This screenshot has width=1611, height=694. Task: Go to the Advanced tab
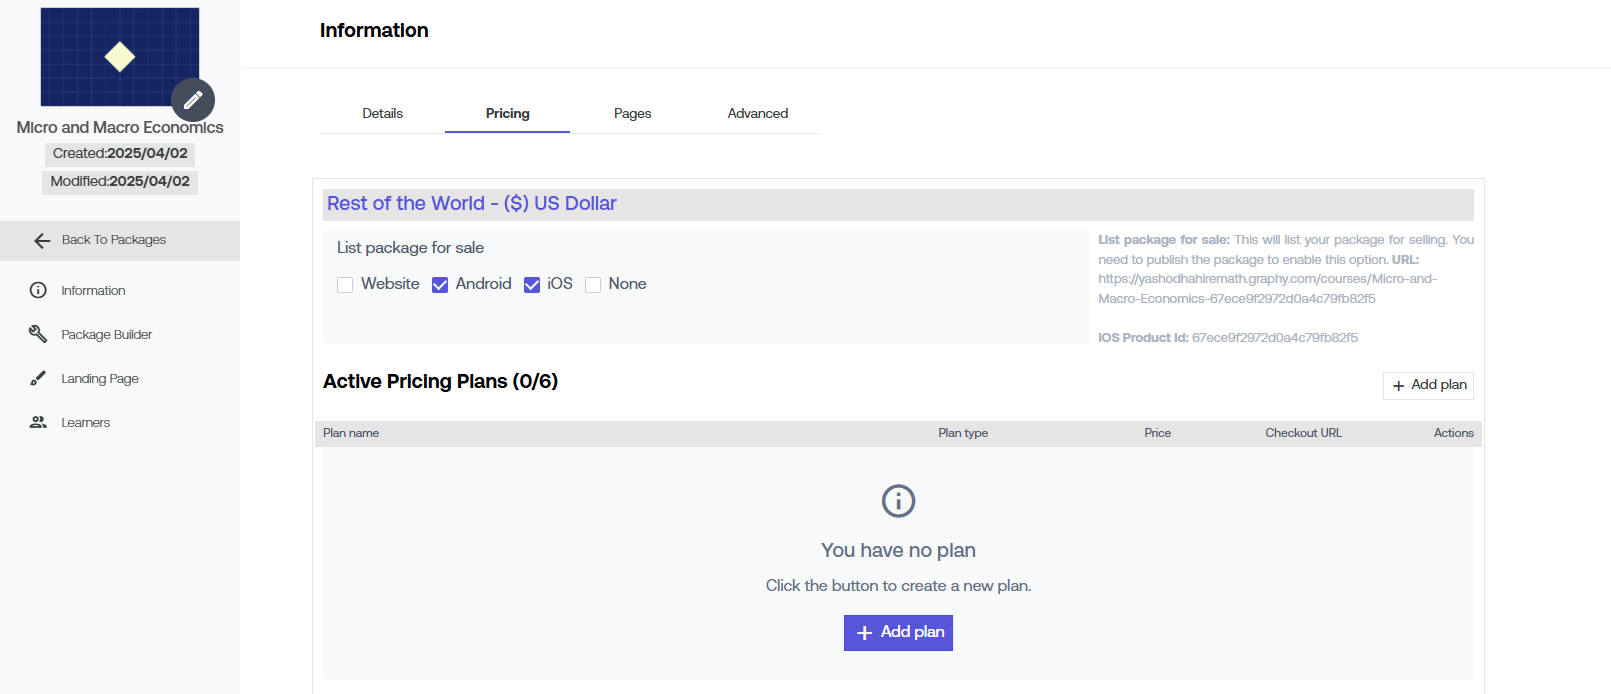click(x=757, y=114)
